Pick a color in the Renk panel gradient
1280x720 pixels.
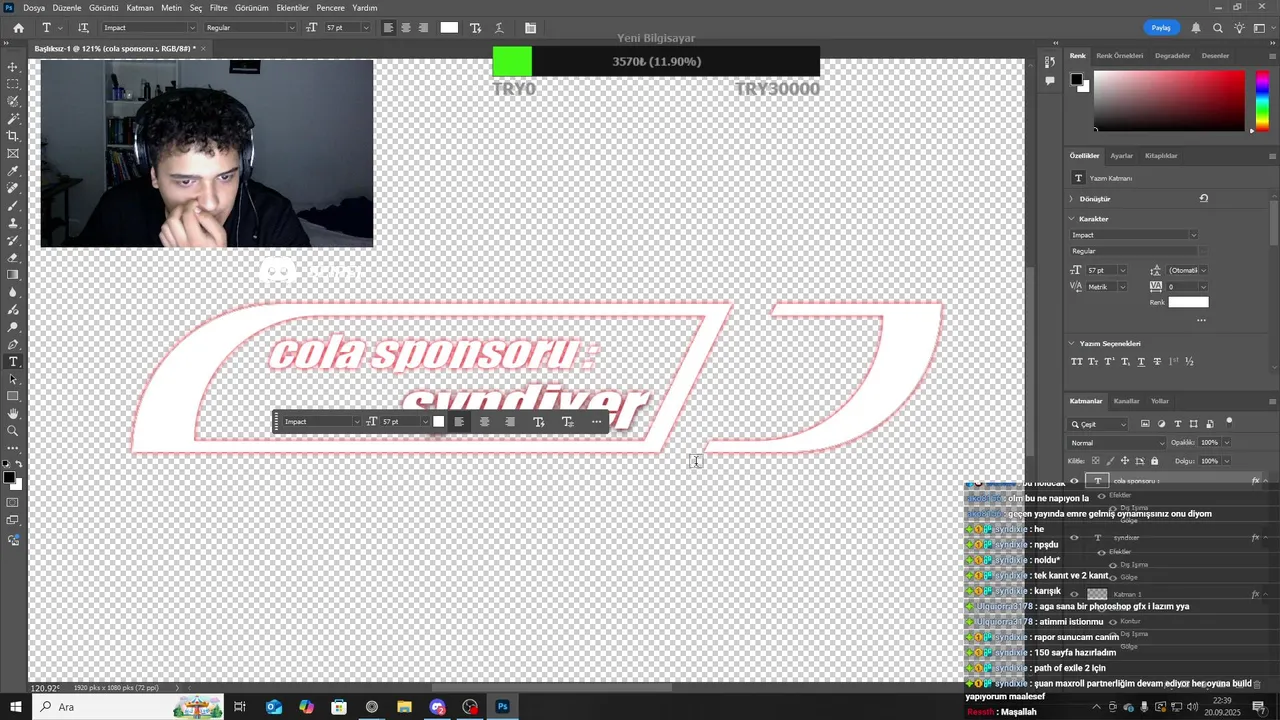click(1169, 100)
